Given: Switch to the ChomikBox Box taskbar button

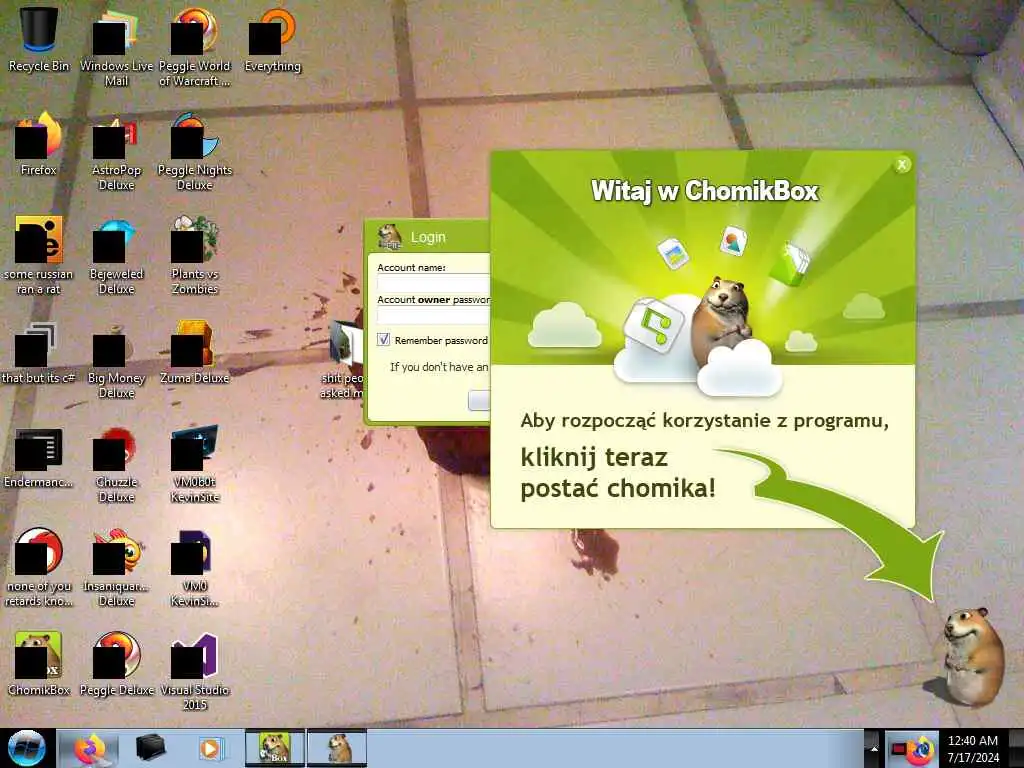Looking at the screenshot, I should click(275, 748).
